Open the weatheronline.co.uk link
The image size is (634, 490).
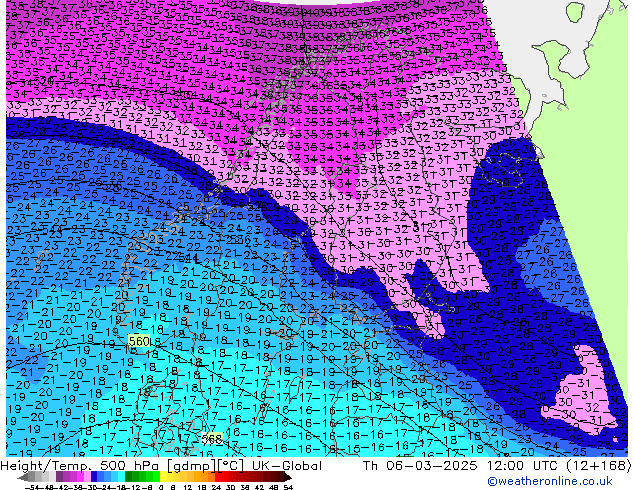point(550,481)
